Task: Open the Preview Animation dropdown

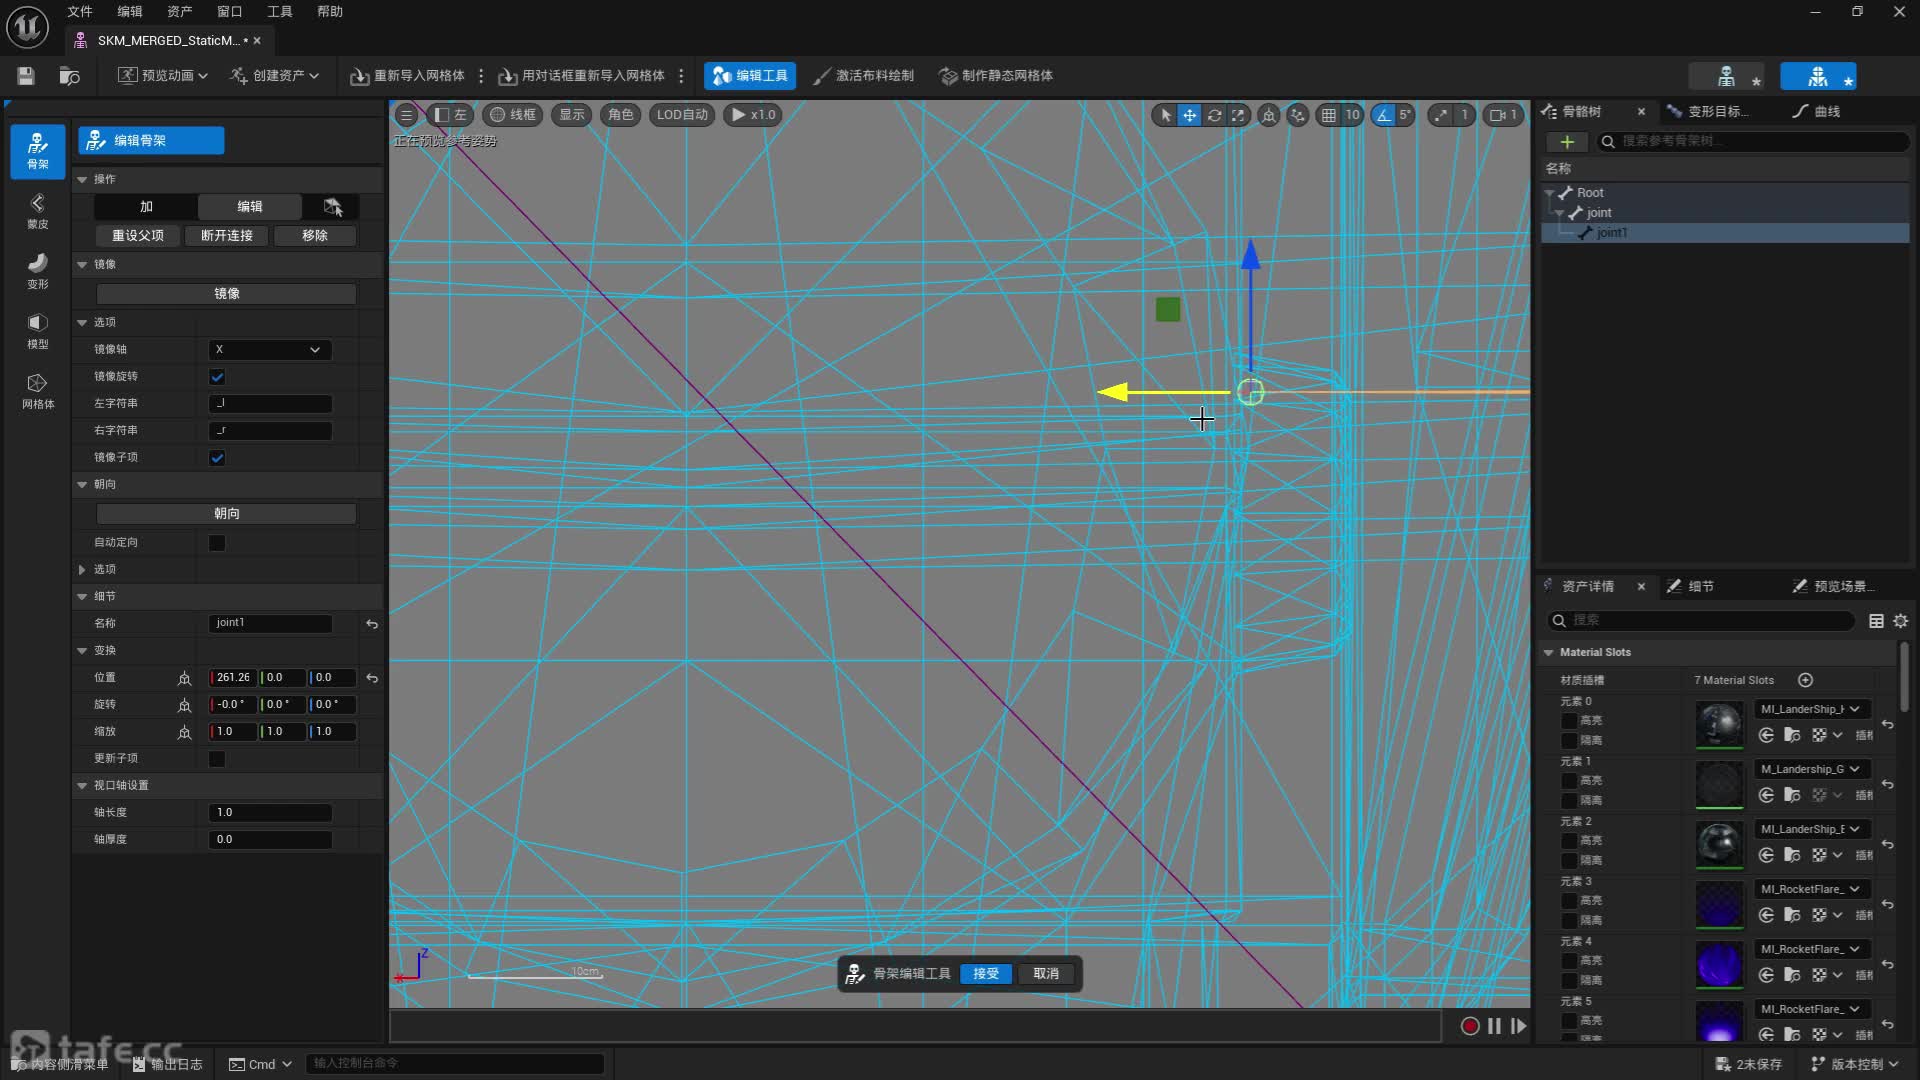Action: coord(163,76)
